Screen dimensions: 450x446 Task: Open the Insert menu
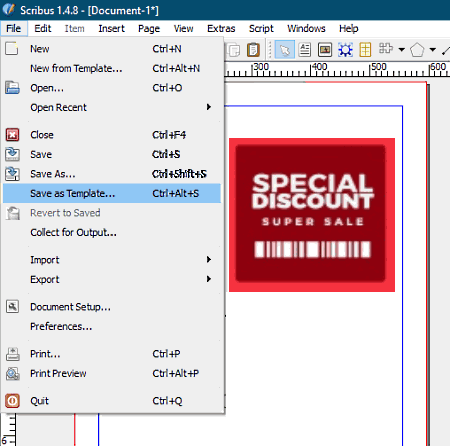pos(111,29)
